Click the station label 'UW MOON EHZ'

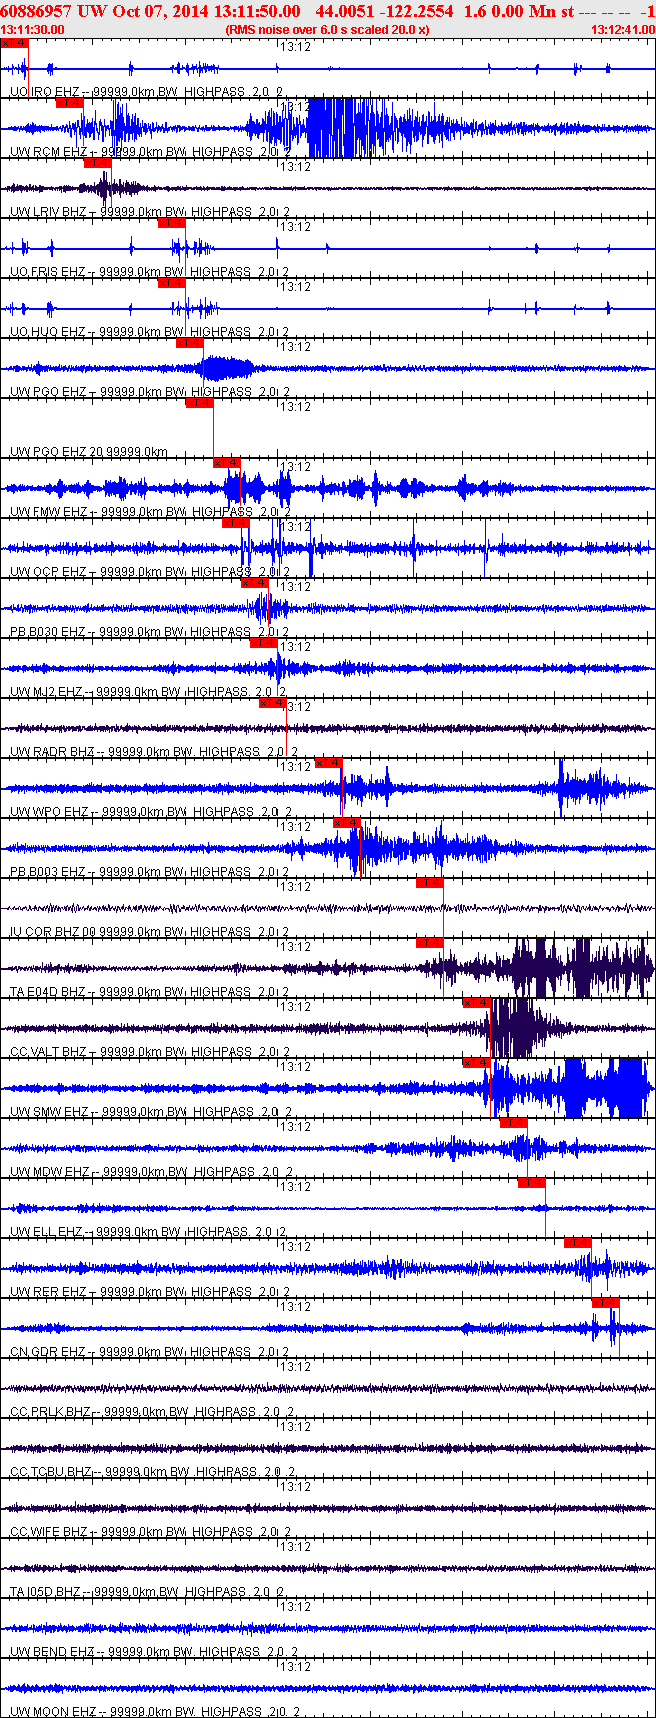(x=53, y=1712)
